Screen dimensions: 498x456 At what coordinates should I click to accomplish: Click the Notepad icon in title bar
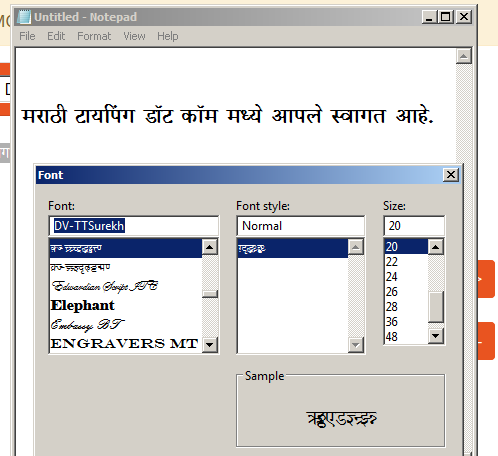tap(24, 17)
